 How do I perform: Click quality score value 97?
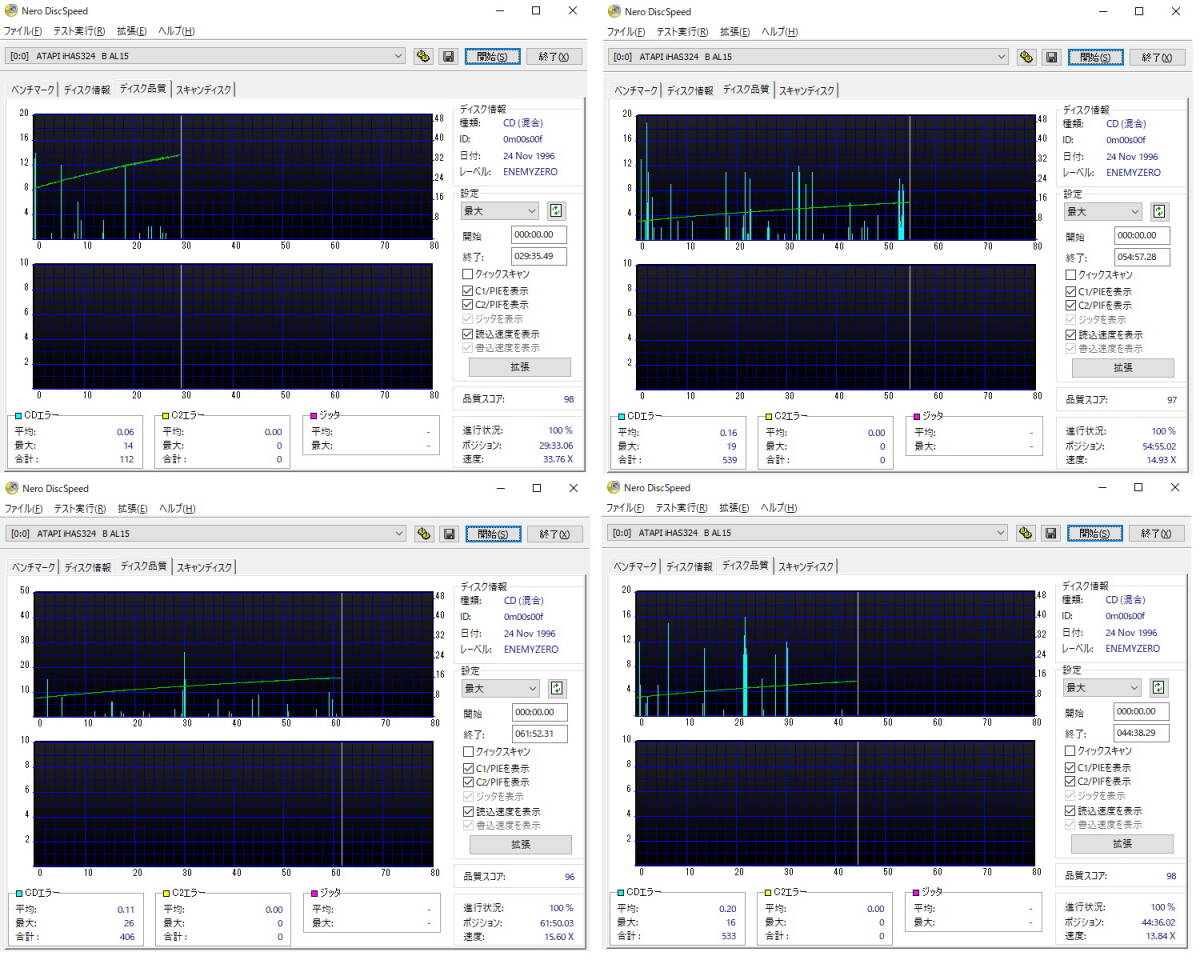point(1172,400)
